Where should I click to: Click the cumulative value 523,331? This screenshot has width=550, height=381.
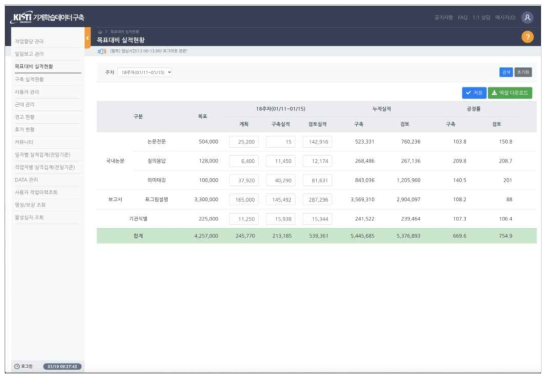click(x=364, y=142)
